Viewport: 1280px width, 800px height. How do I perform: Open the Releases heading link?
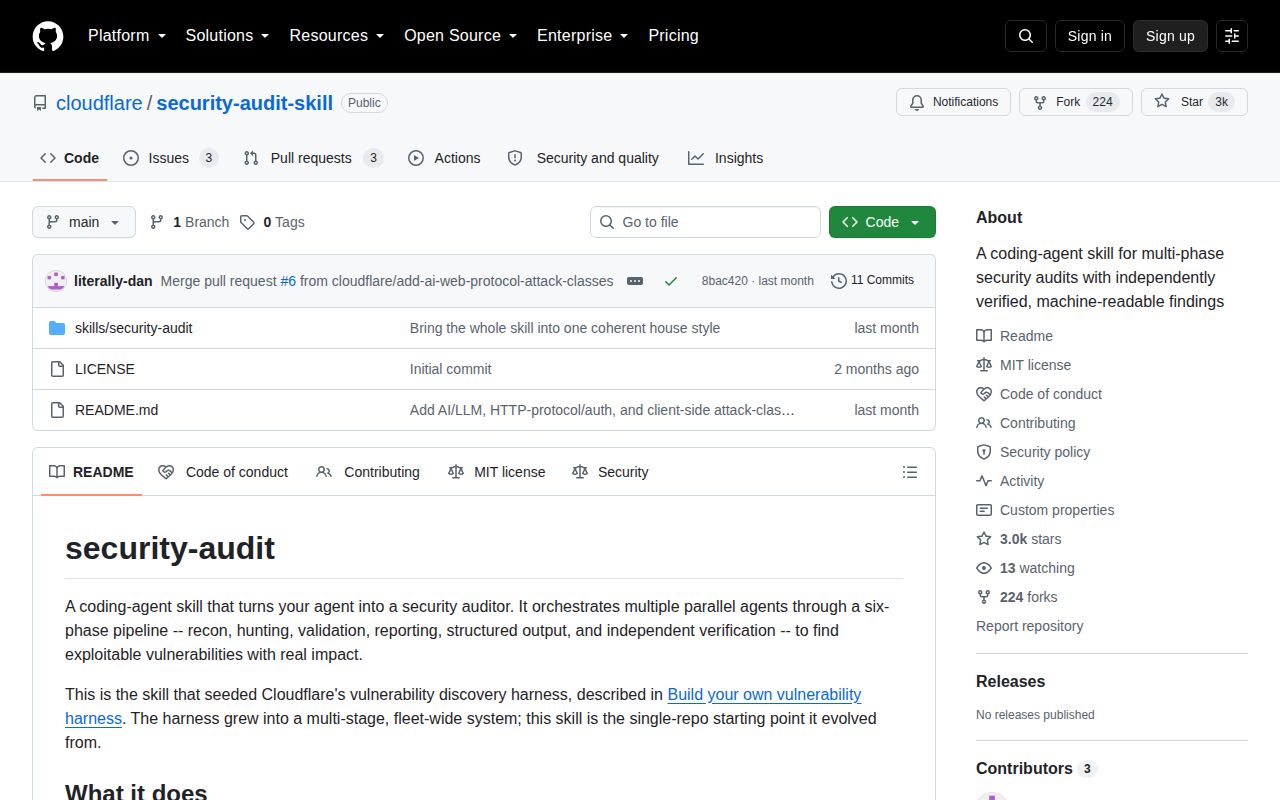1010,681
